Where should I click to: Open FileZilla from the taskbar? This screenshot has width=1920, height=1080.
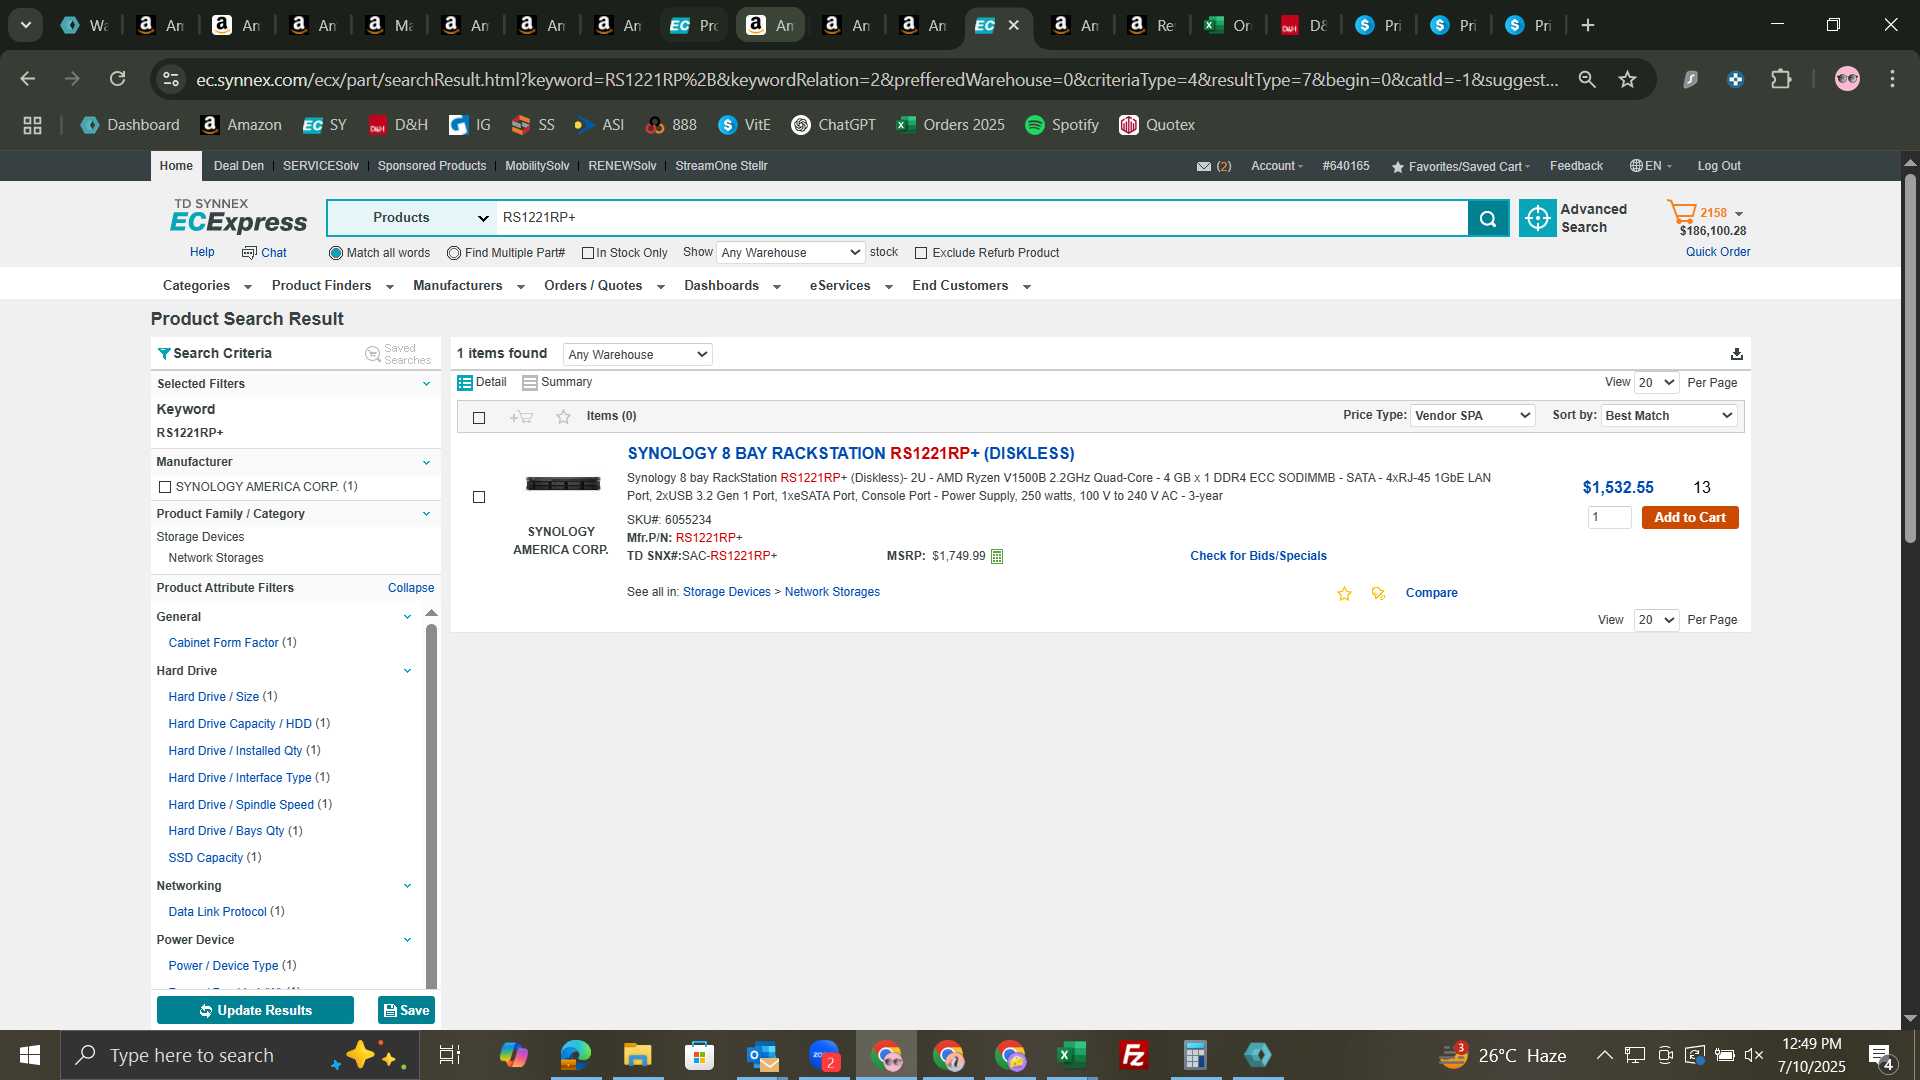[x=1133, y=1055]
